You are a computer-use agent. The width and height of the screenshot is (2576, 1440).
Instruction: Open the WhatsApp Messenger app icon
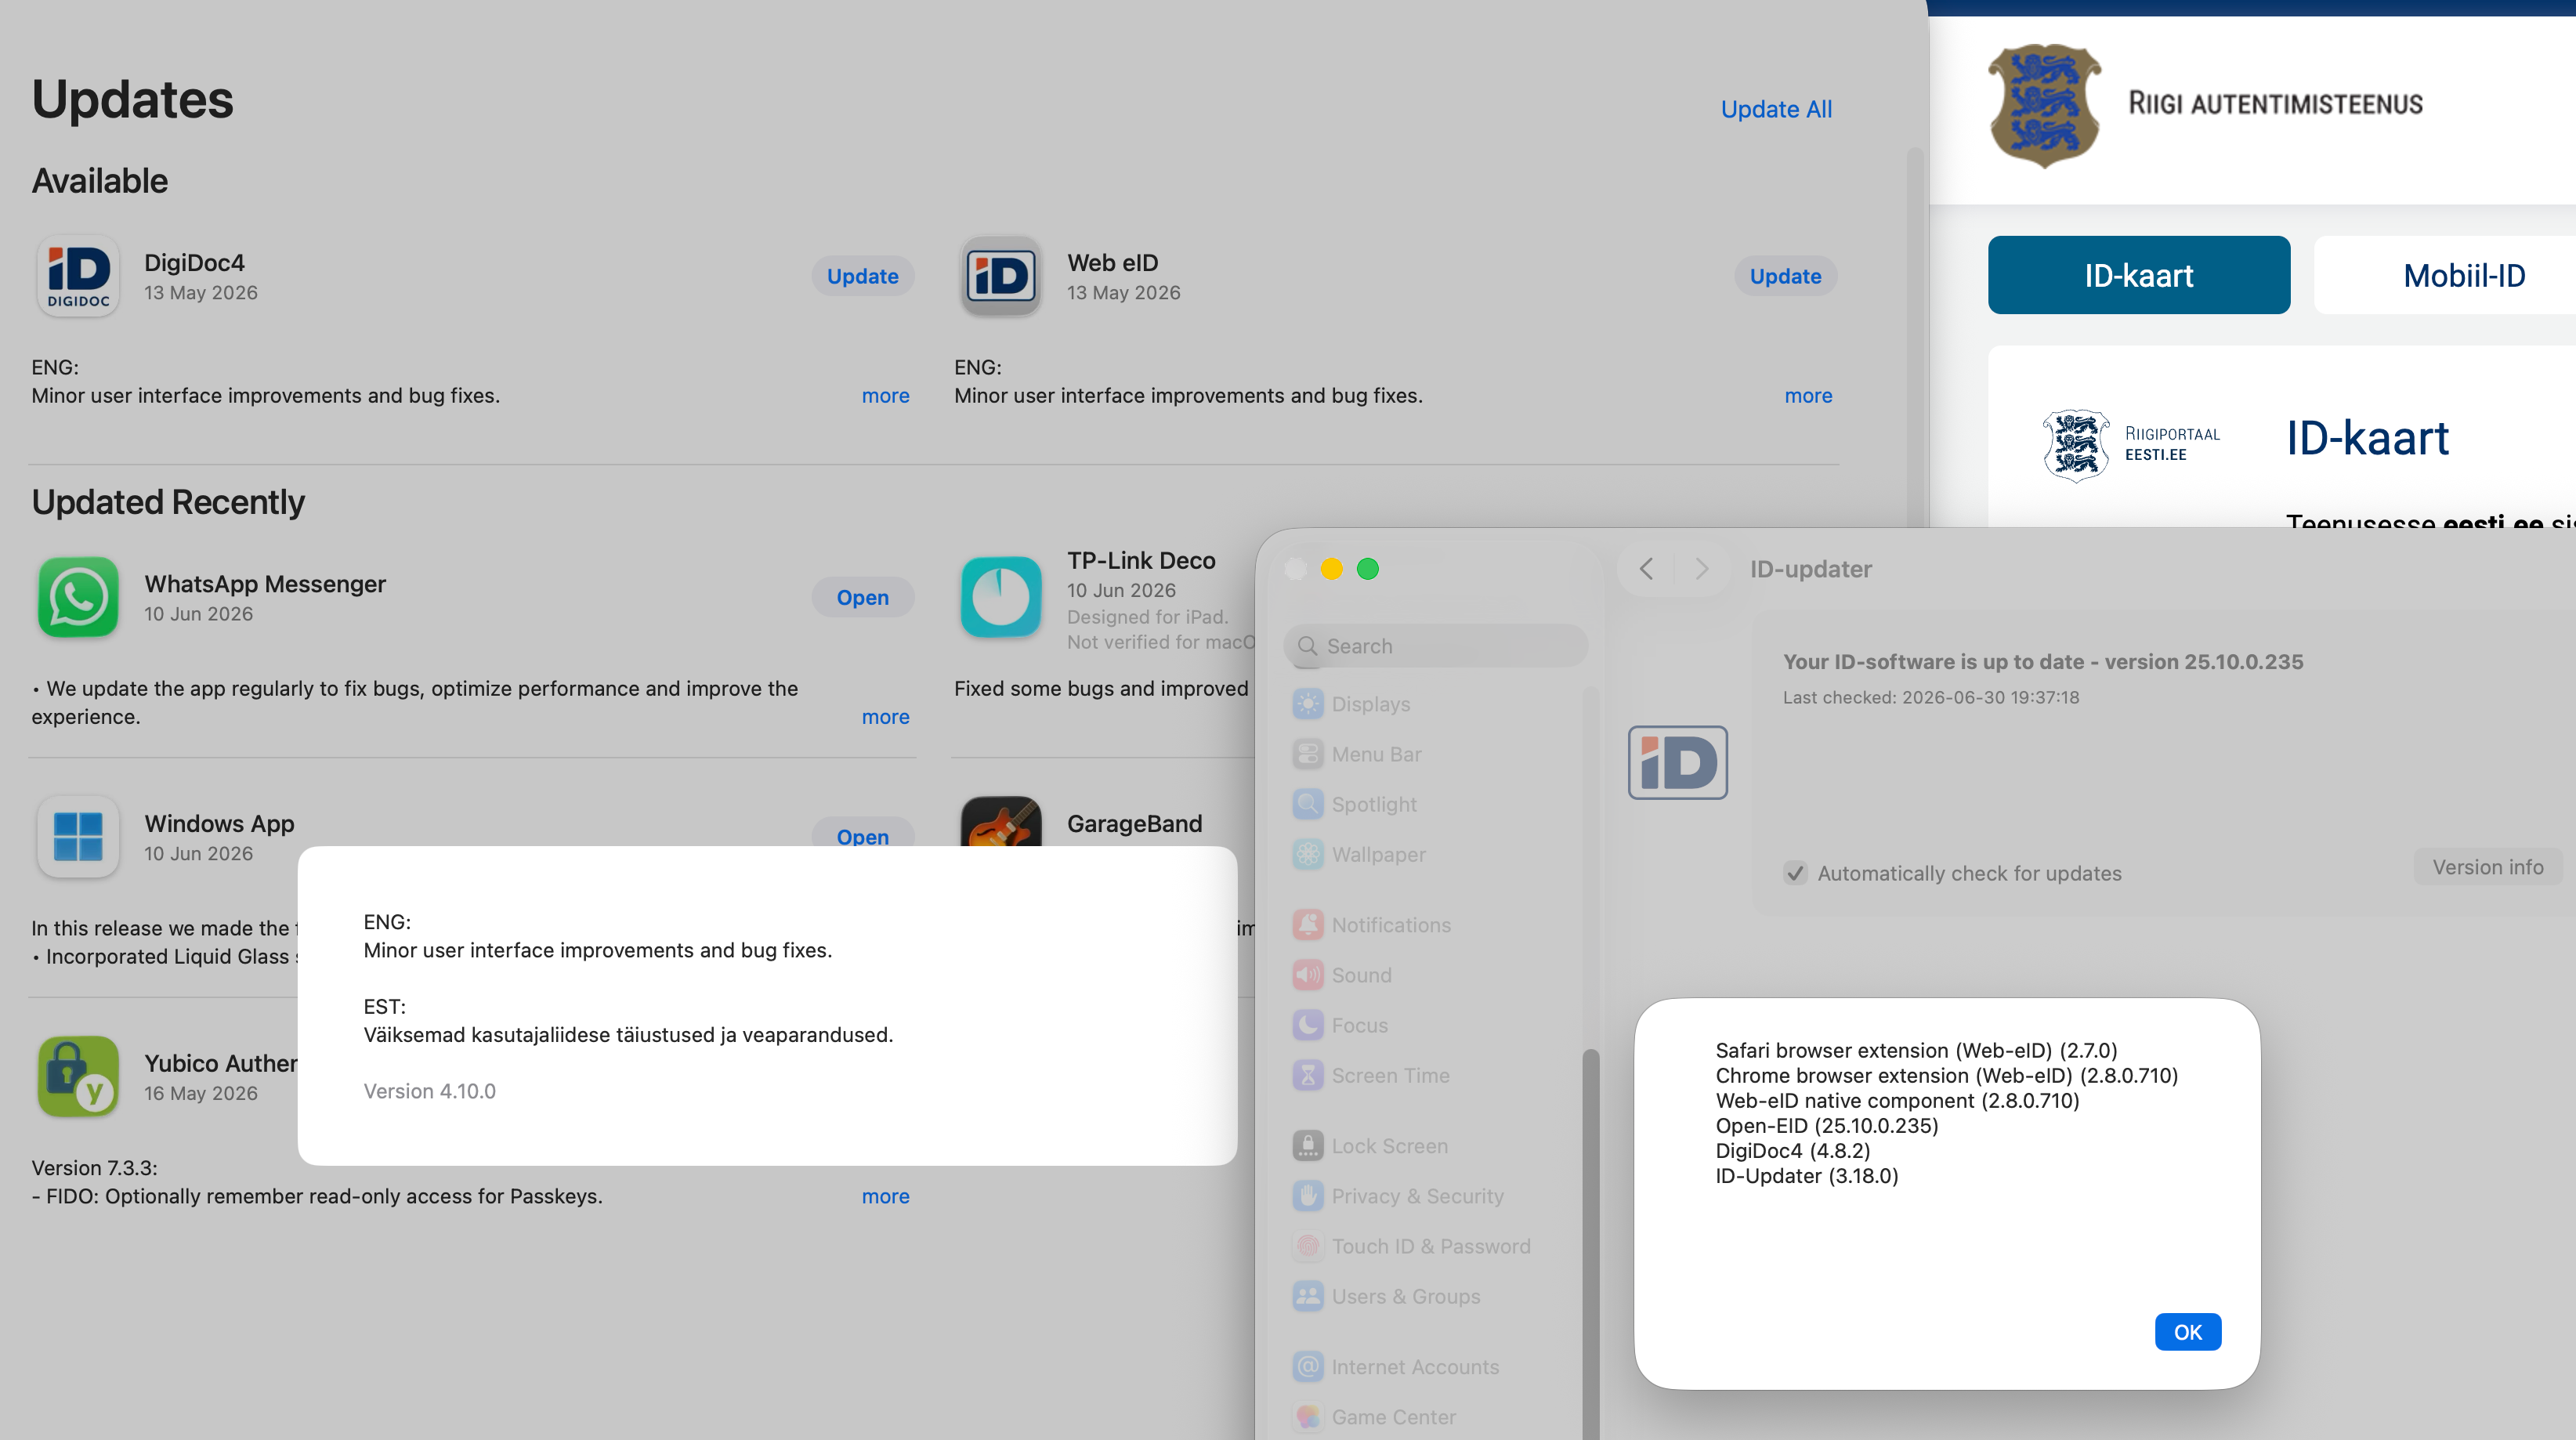[x=78, y=597]
